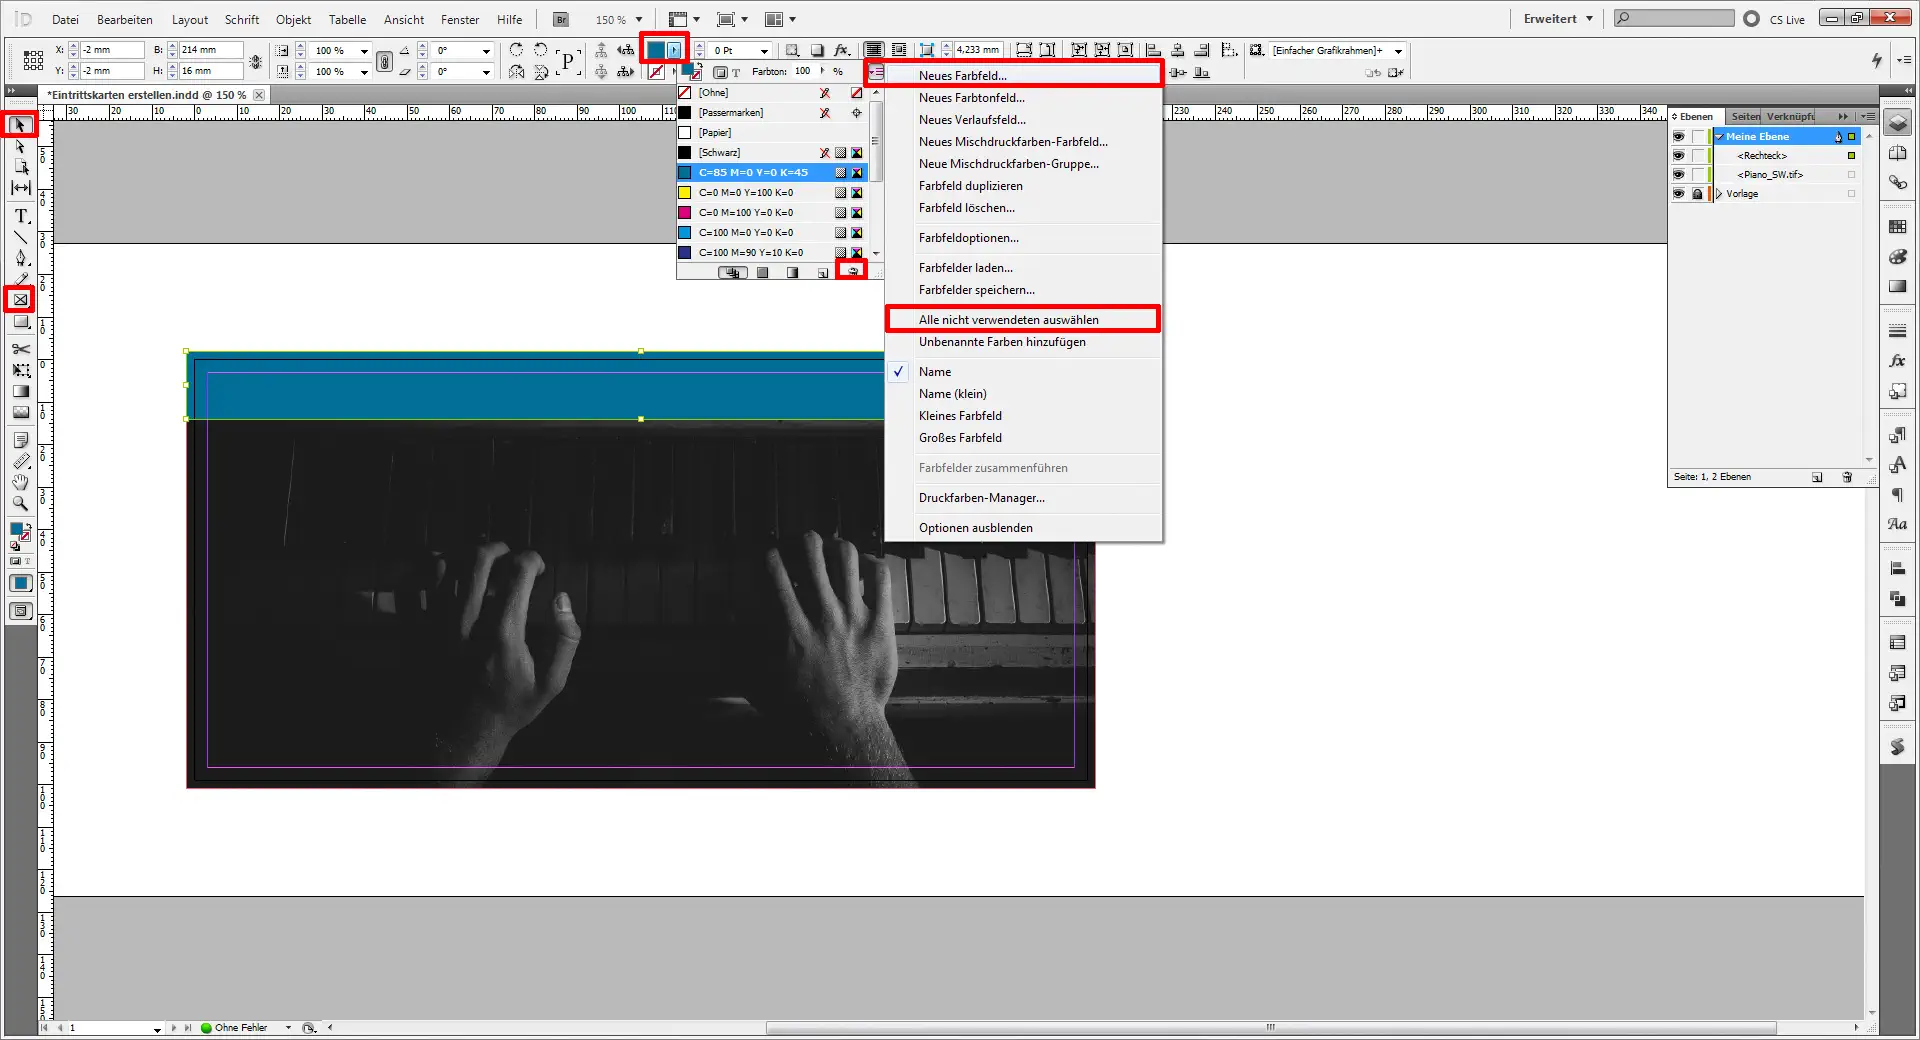Activate the Pen tool

click(x=19, y=256)
